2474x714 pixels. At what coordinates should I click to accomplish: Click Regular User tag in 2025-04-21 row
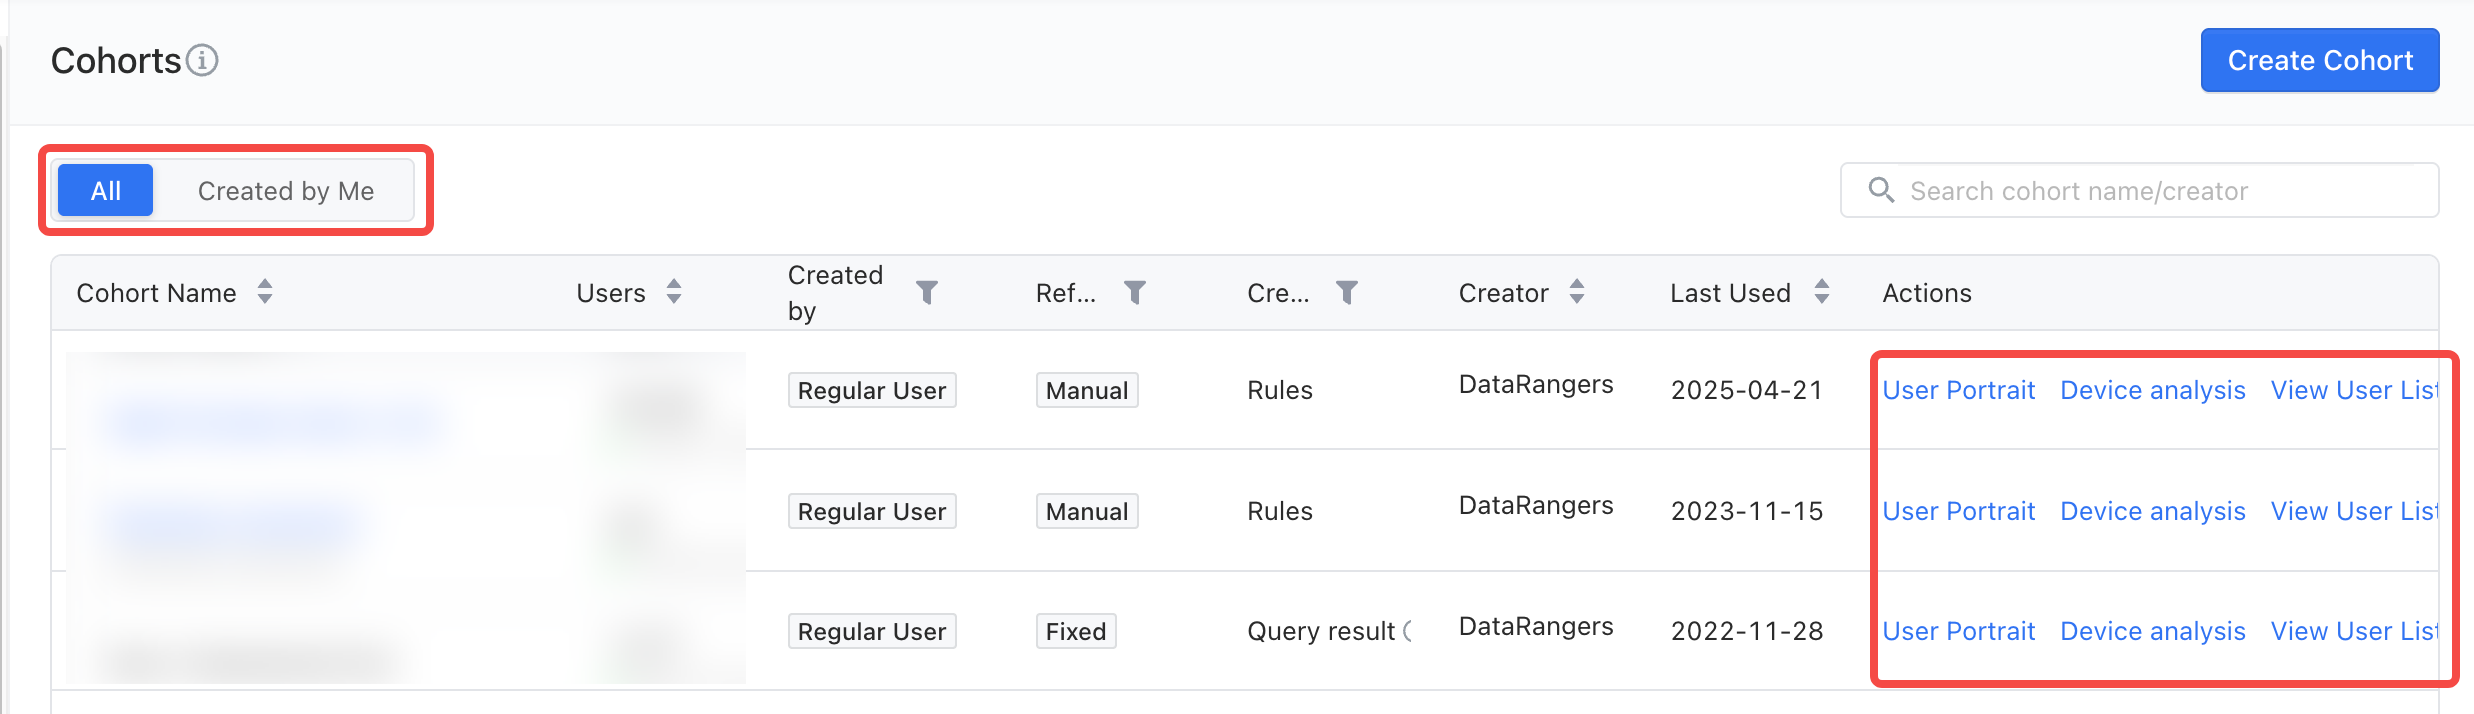tap(872, 390)
